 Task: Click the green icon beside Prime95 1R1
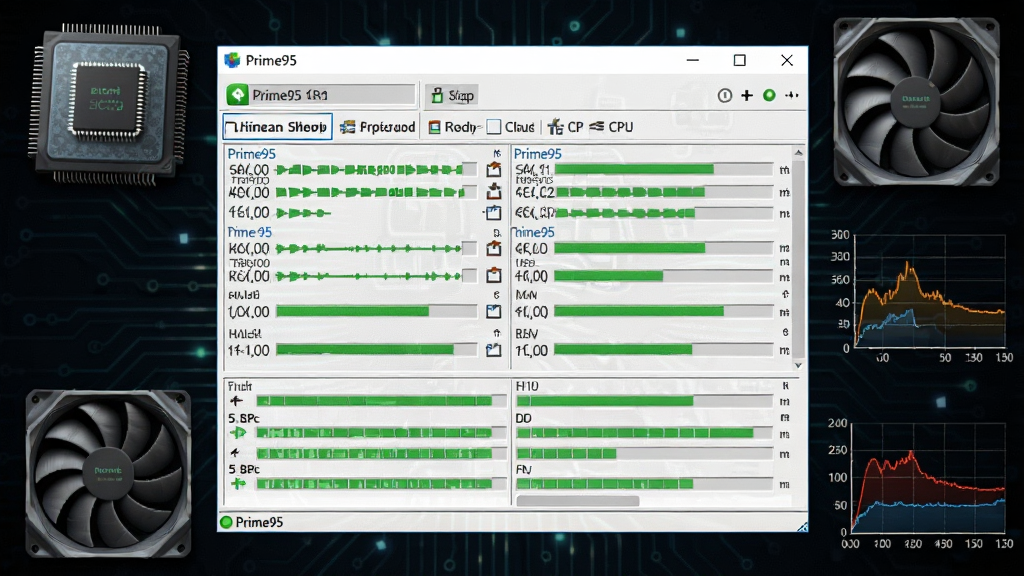point(238,95)
